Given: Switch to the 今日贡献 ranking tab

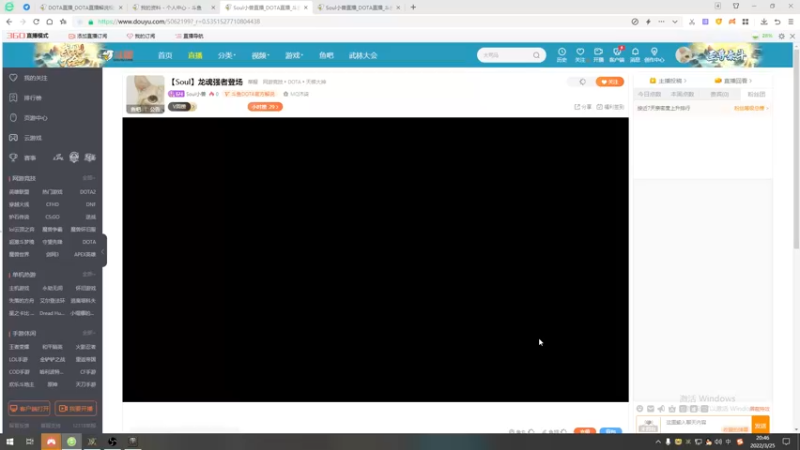Looking at the screenshot, I should click(649, 94).
